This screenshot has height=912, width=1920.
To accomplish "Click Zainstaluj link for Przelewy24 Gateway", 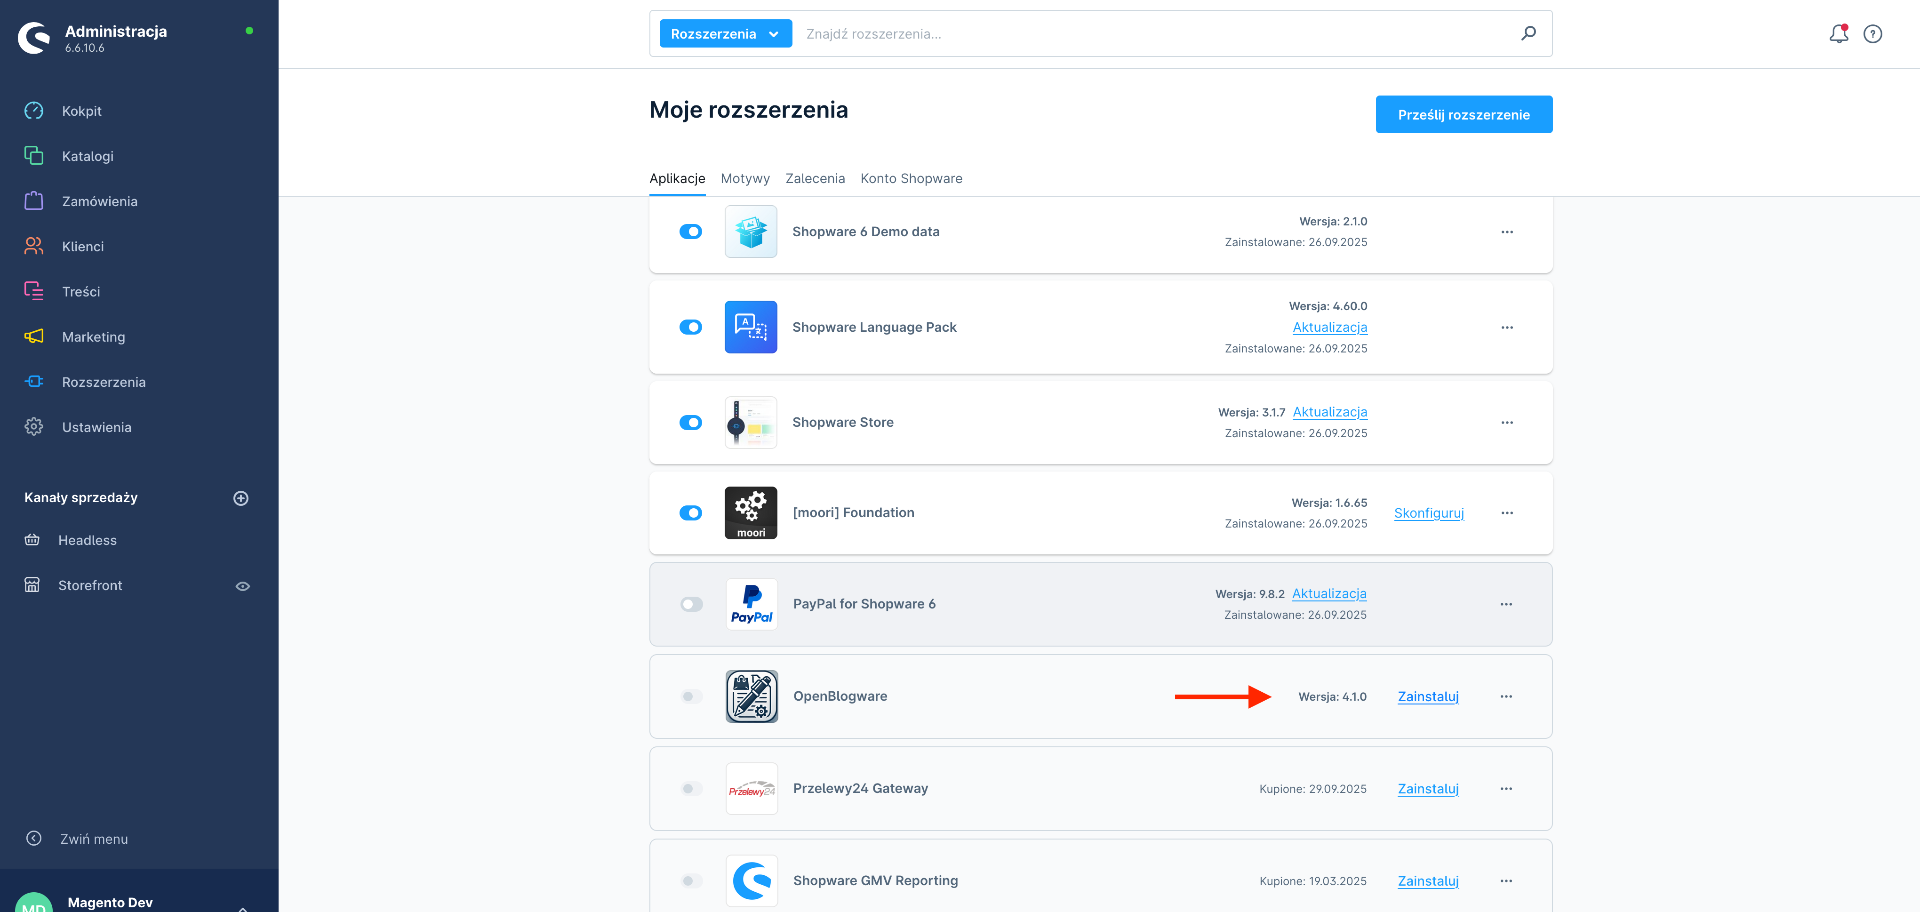I will coord(1428,789).
